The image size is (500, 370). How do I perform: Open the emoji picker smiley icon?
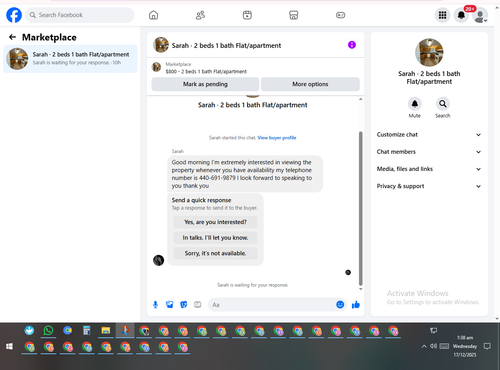pyautogui.click(x=340, y=305)
